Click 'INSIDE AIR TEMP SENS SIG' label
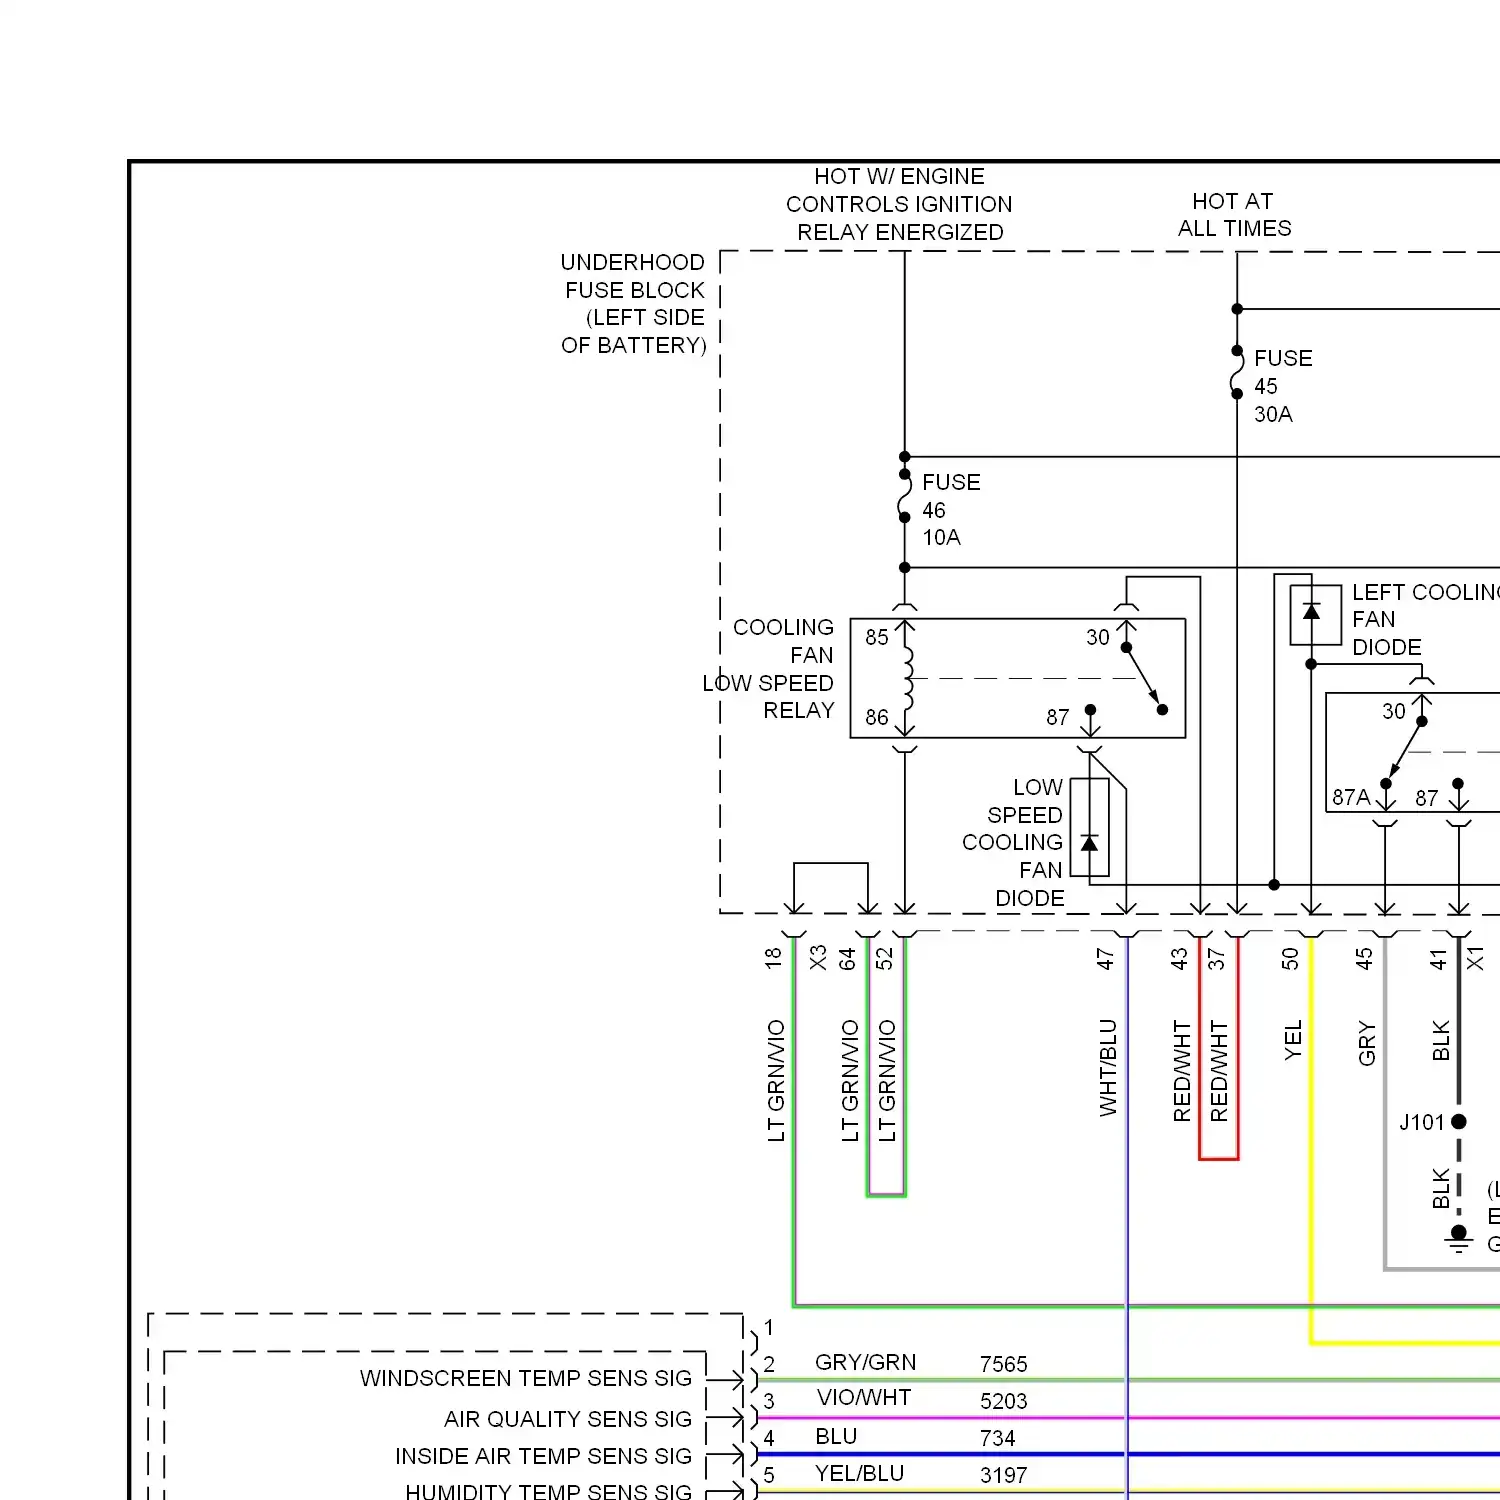The width and height of the screenshot is (1500, 1500). [543, 1456]
